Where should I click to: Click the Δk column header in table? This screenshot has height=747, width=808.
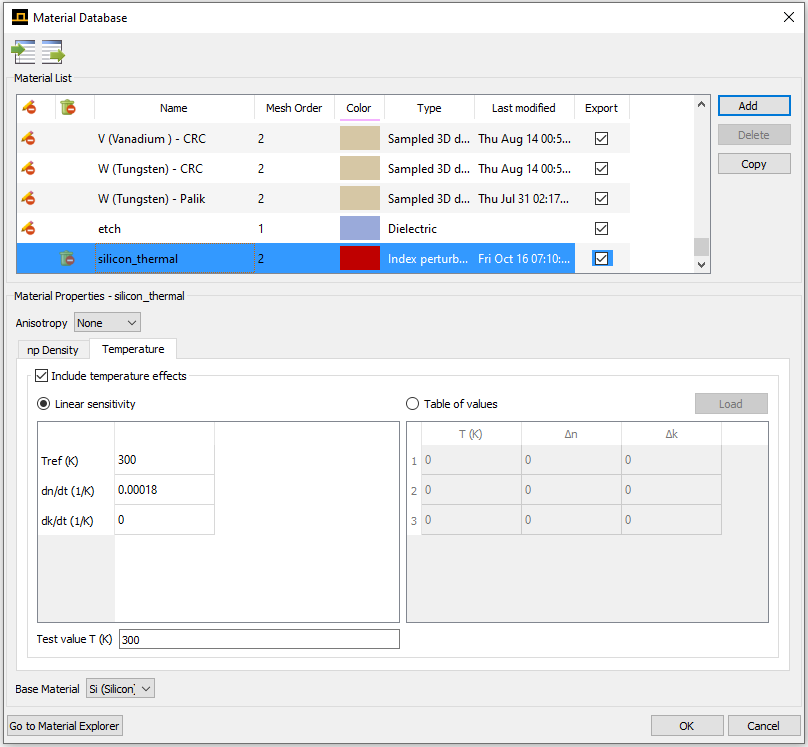(x=671, y=434)
